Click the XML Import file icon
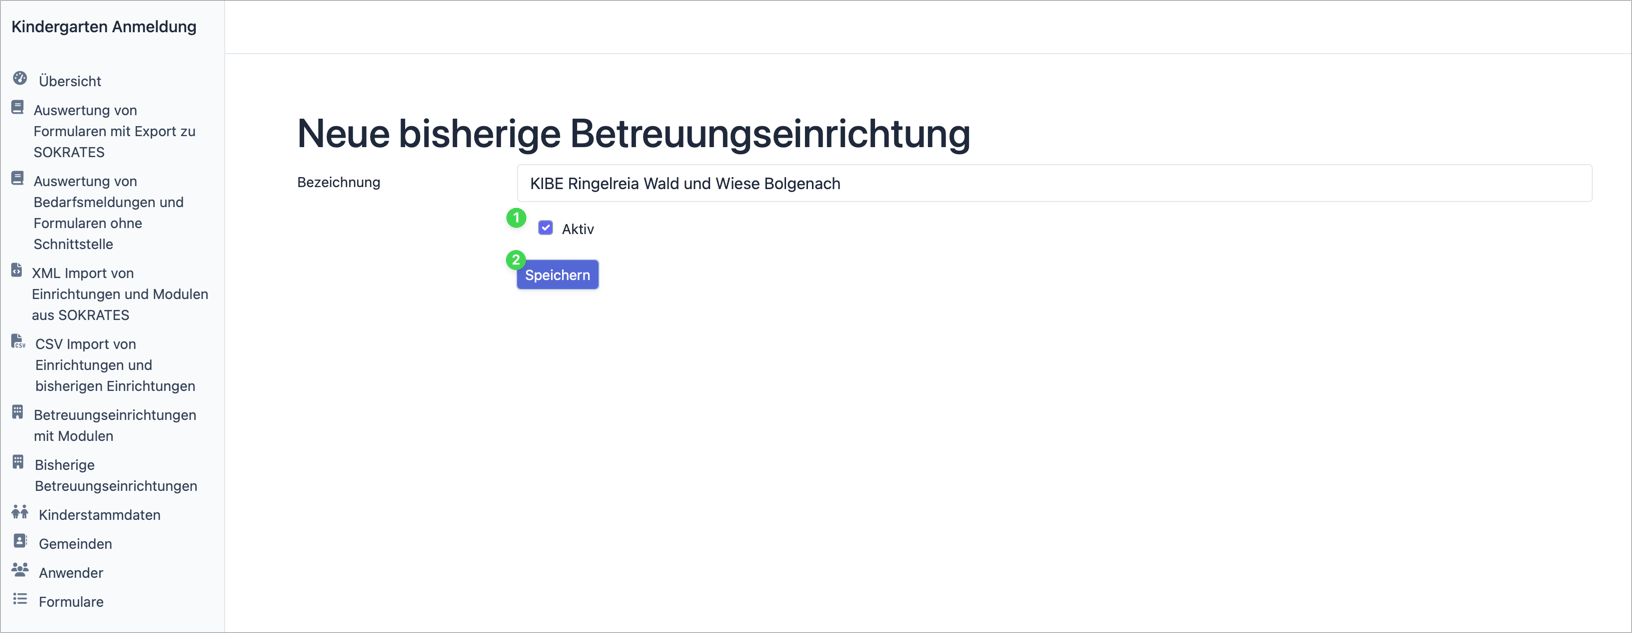This screenshot has width=1632, height=633. point(17,271)
